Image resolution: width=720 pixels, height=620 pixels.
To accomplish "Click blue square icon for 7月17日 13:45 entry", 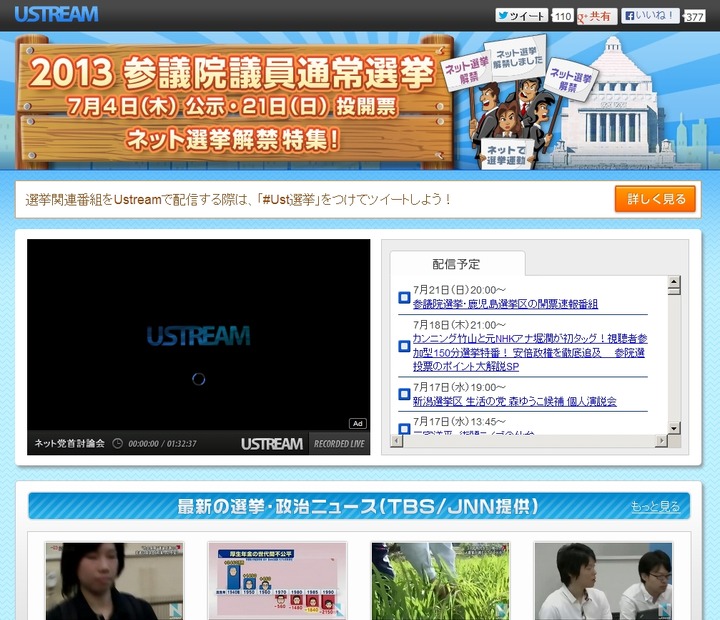I will pyautogui.click(x=404, y=428).
